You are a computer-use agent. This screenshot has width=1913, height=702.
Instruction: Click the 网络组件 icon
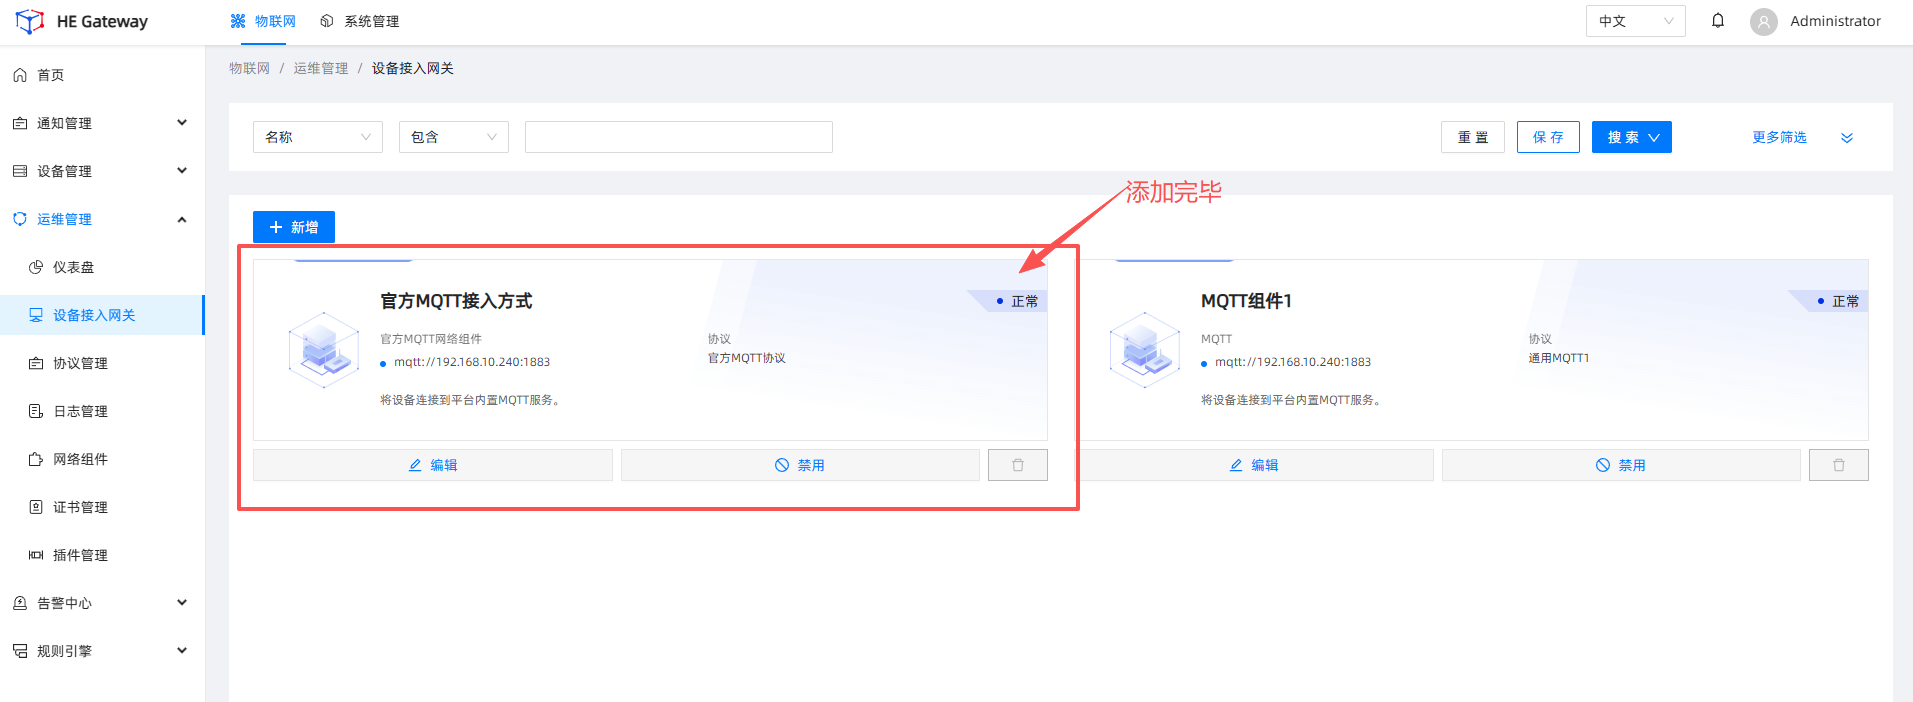coord(36,459)
